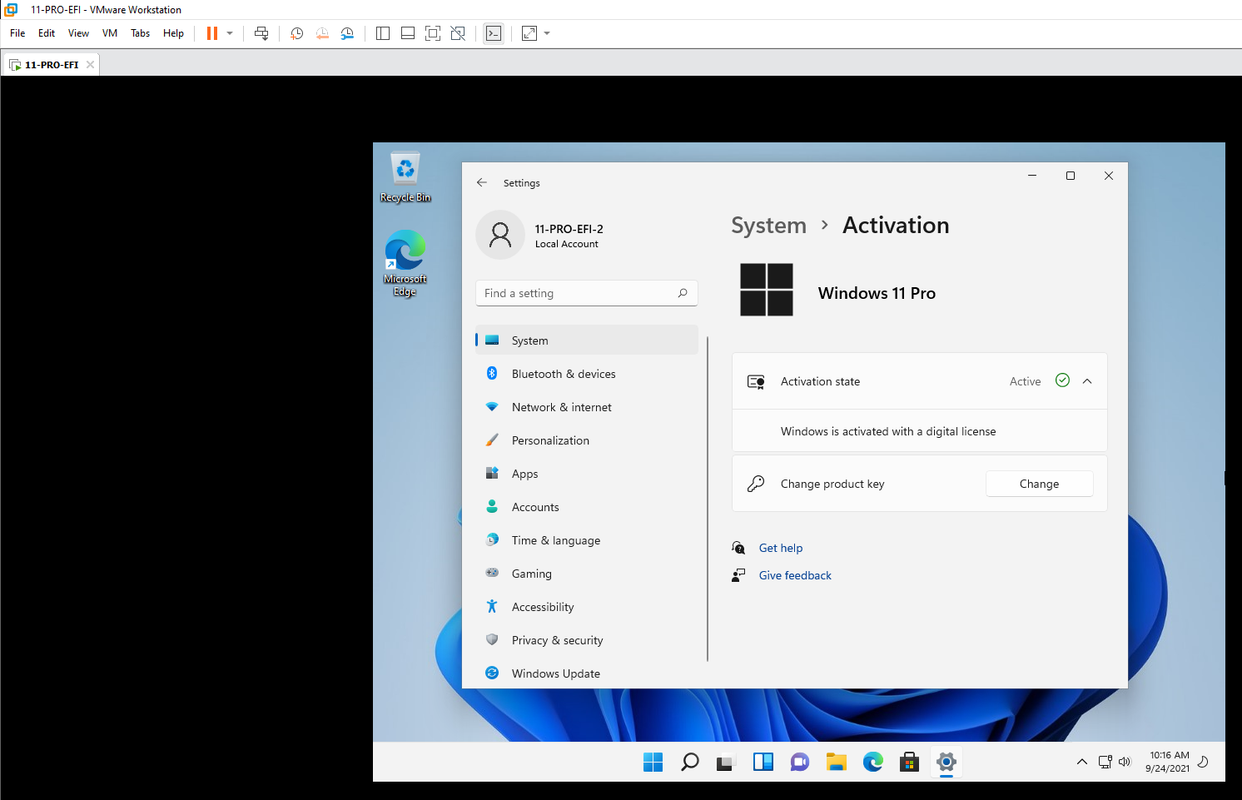
Task: Open the snapshot manager icon
Action: (347, 33)
